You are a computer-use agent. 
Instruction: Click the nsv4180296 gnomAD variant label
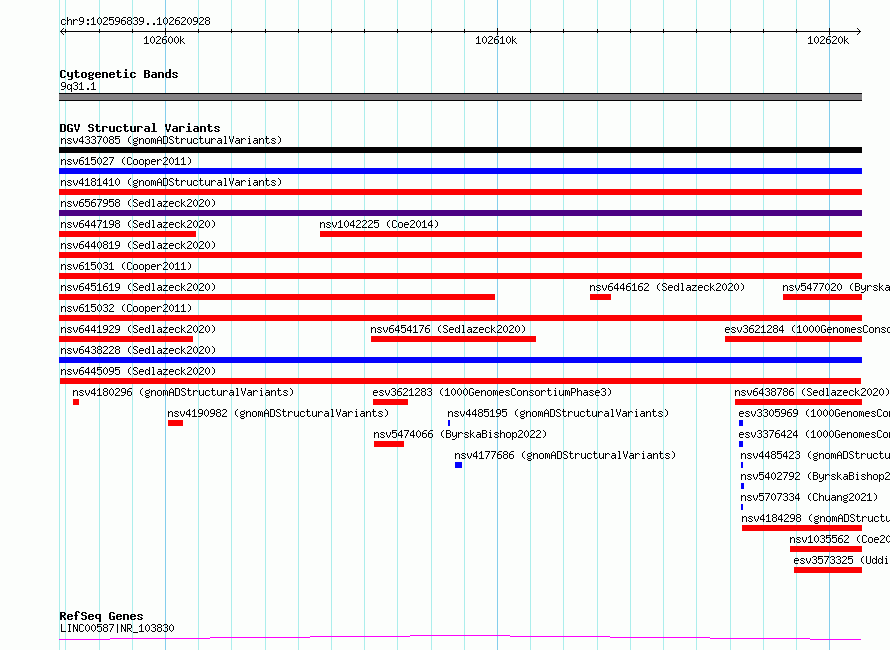pyautogui.click(x=183, y=392)
